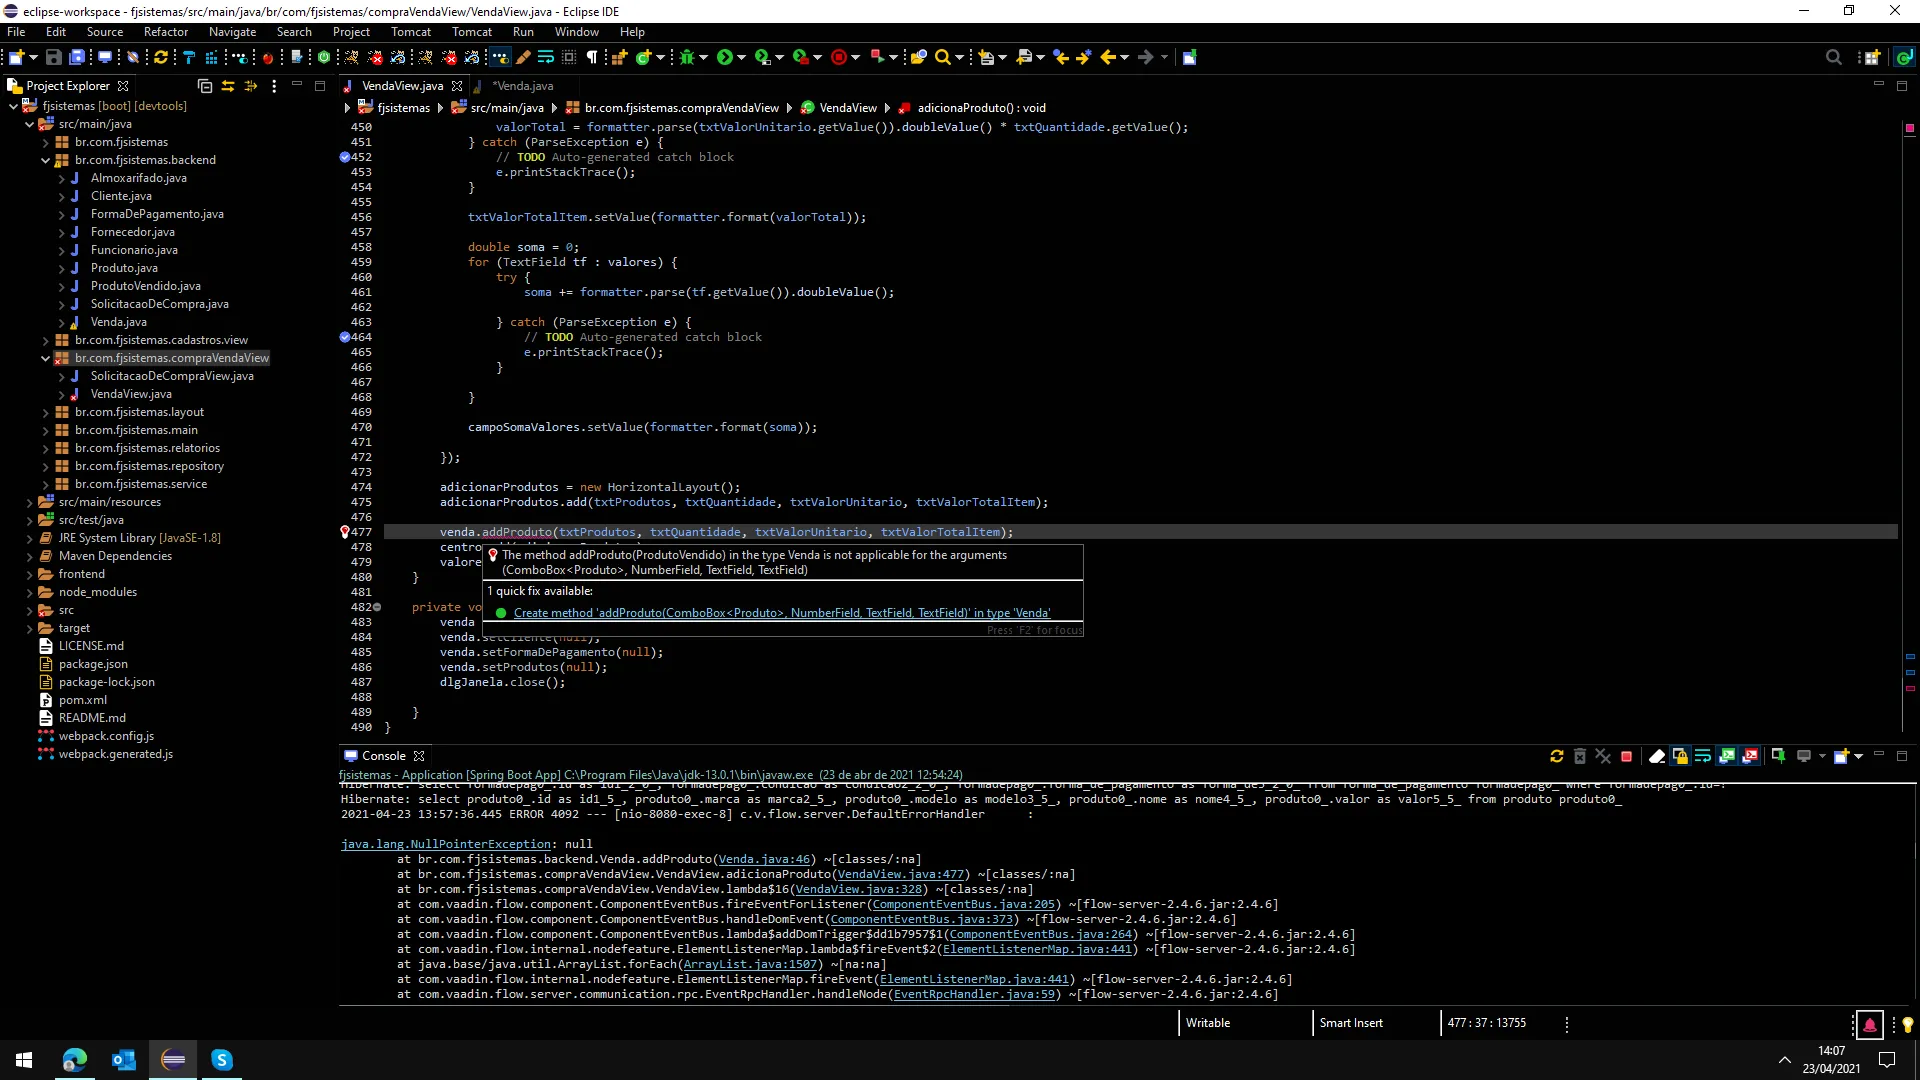Toggle Link with Editor in Project Explorer

[228, 86]
